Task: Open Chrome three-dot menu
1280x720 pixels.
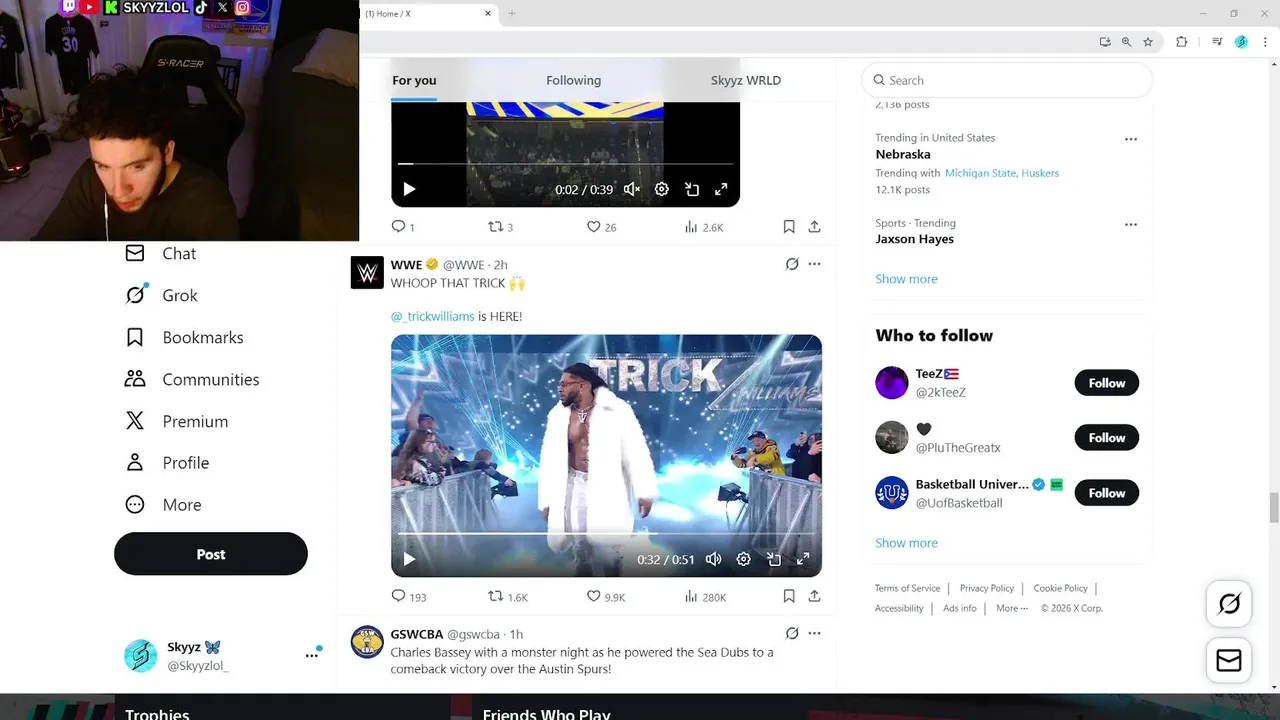Action: click(x=1265, y=42)
